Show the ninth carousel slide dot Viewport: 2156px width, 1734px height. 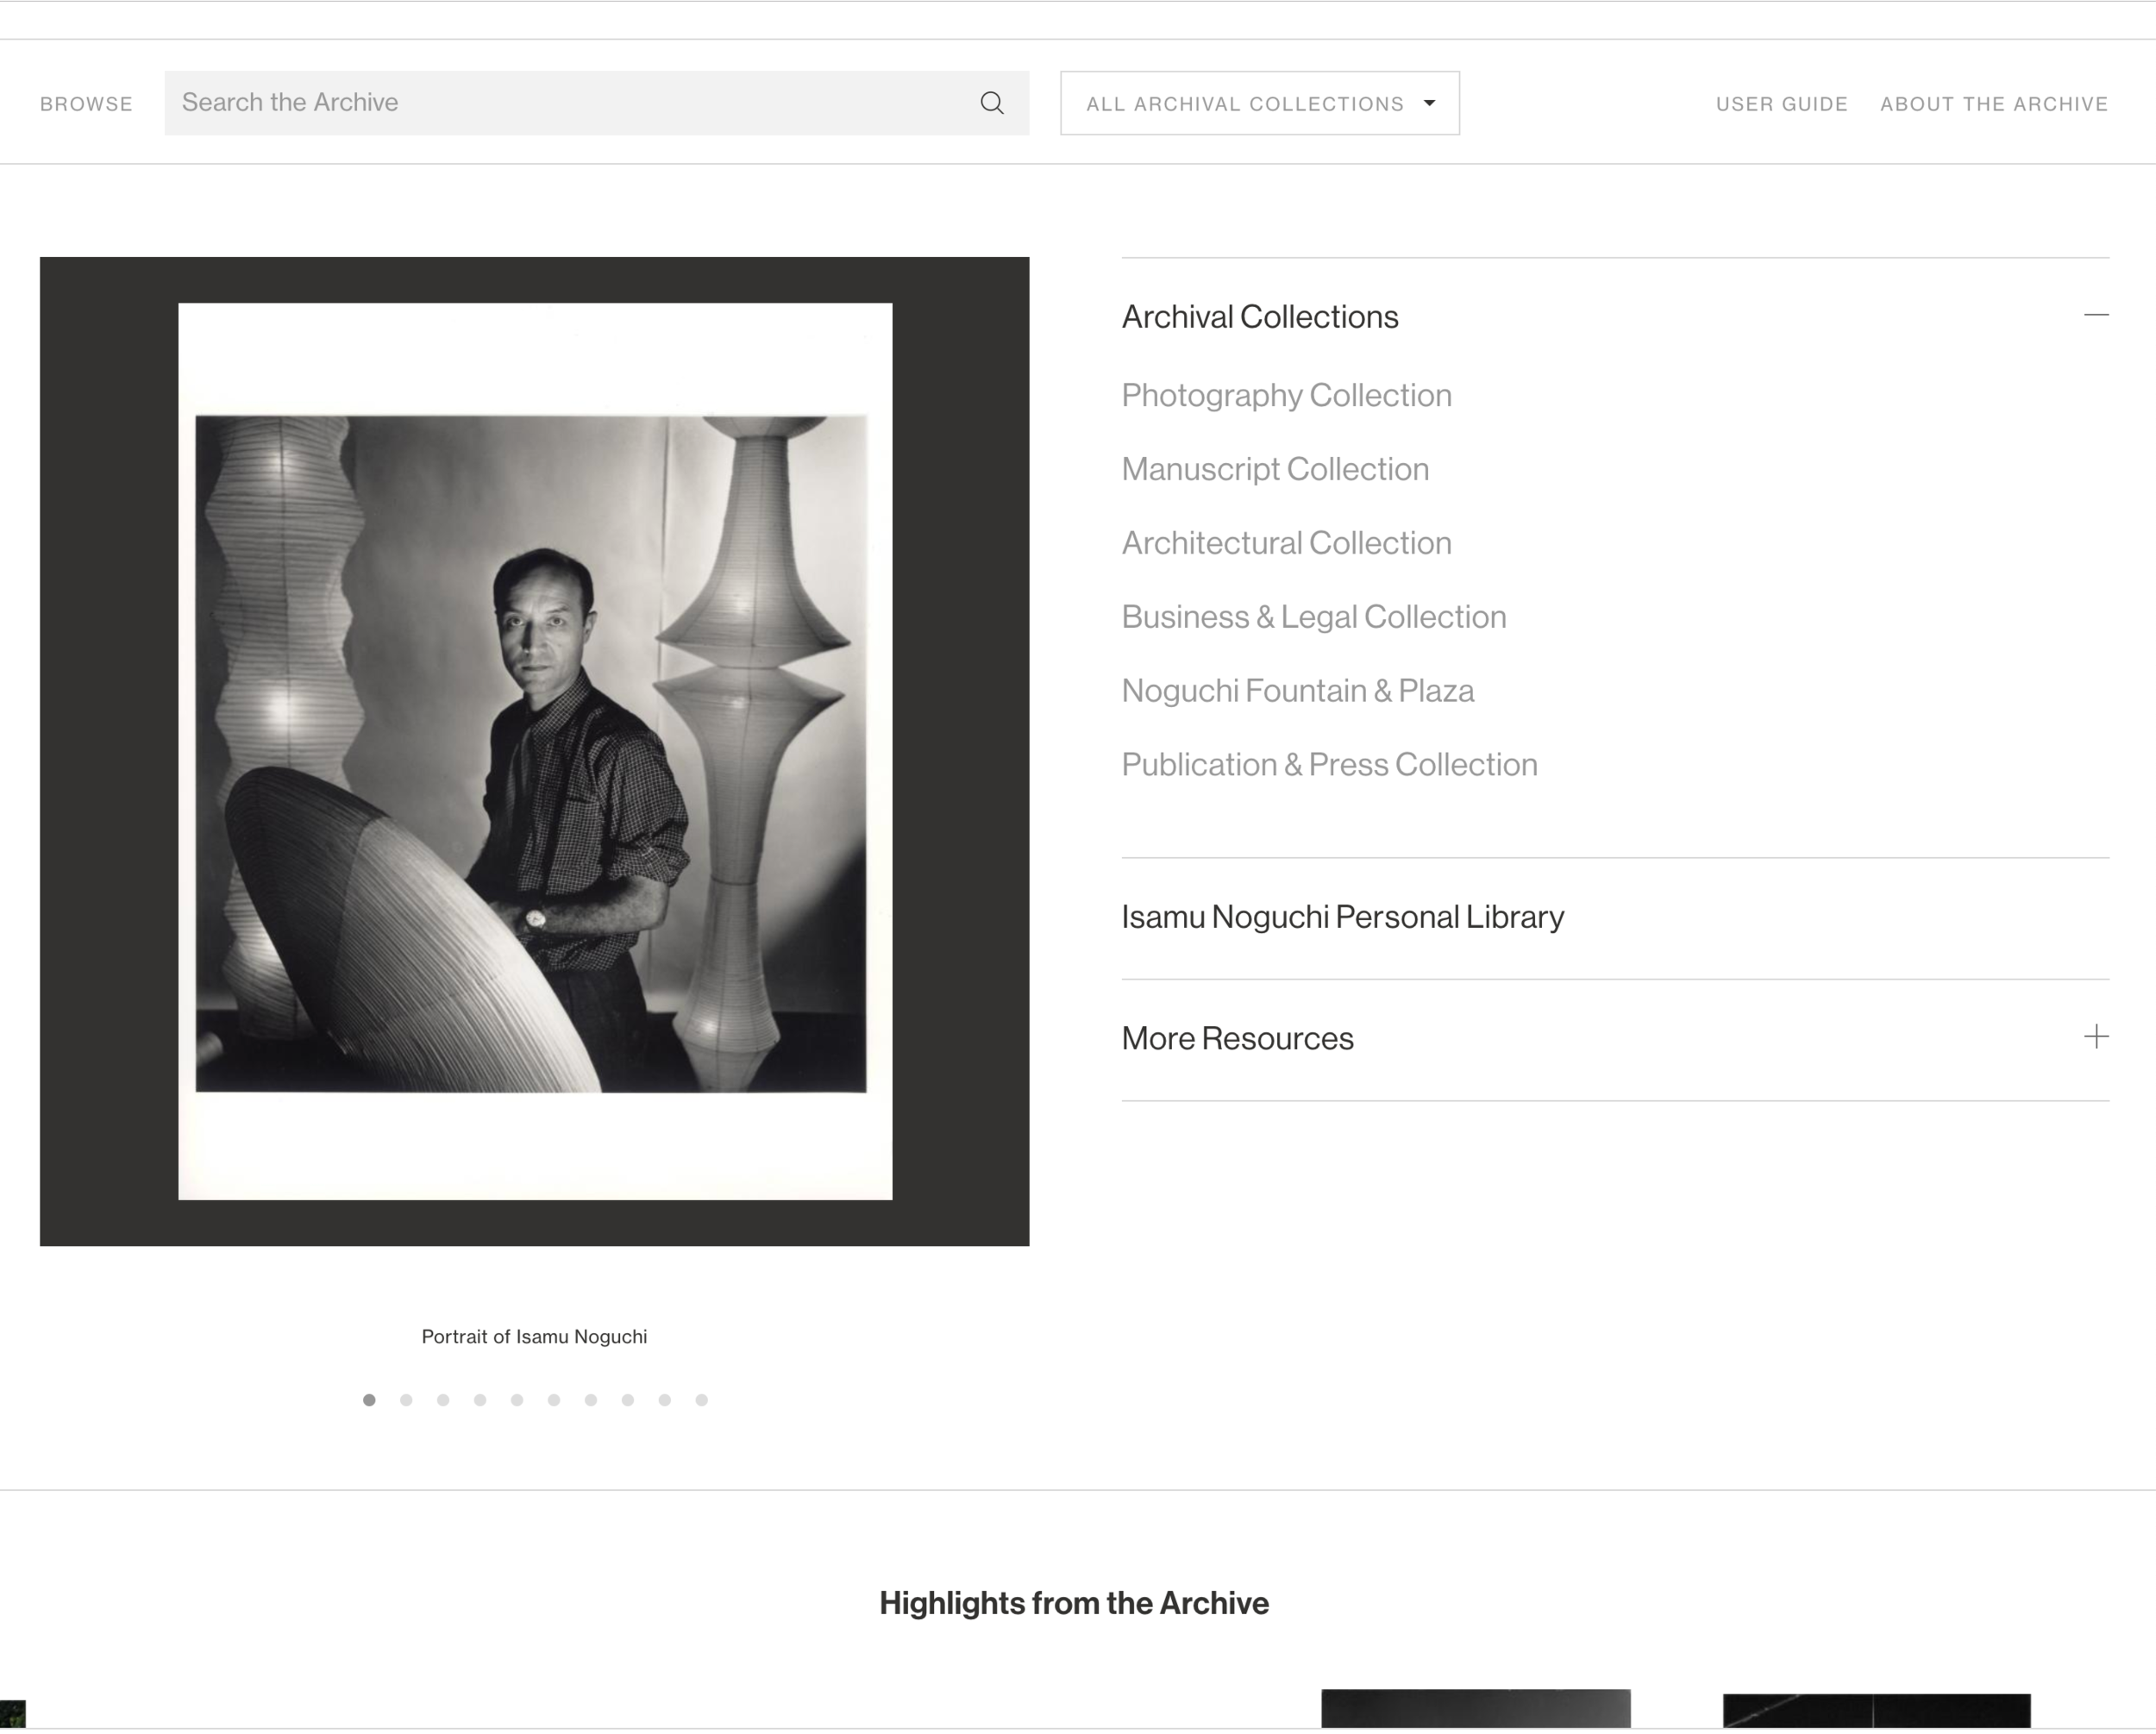tap(664, 1400)
